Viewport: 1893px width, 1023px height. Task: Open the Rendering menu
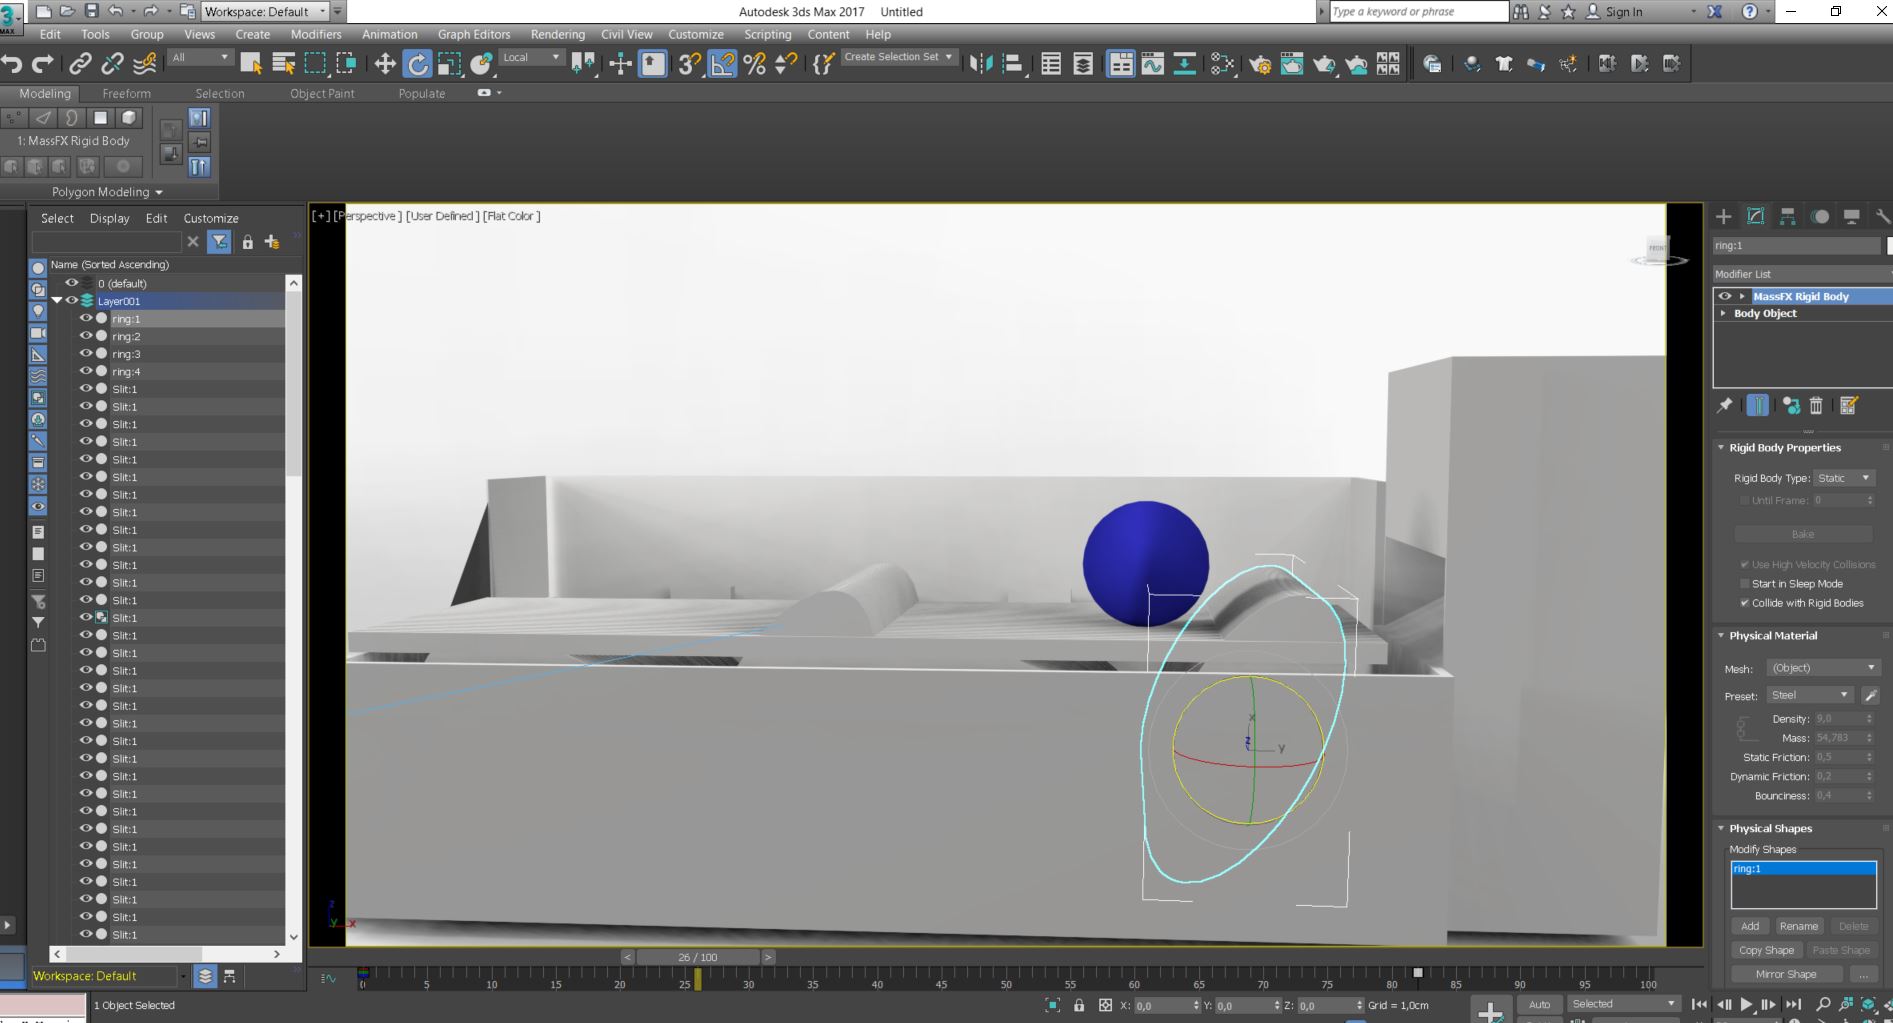click(x=557, y=33)
